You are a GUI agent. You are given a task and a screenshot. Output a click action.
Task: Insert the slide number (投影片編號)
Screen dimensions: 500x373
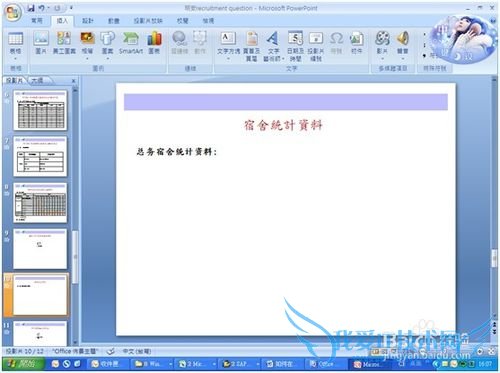pyautogui.click(x=316, y=46)
